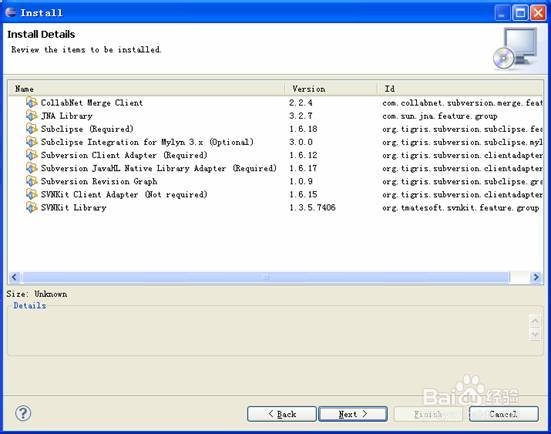Click the SVNKit Client Adapter feature icon

pos(31,194)
